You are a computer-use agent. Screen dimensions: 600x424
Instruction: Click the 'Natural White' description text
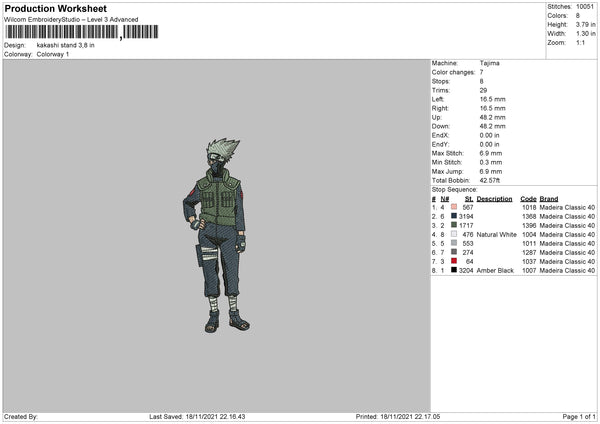497,235
